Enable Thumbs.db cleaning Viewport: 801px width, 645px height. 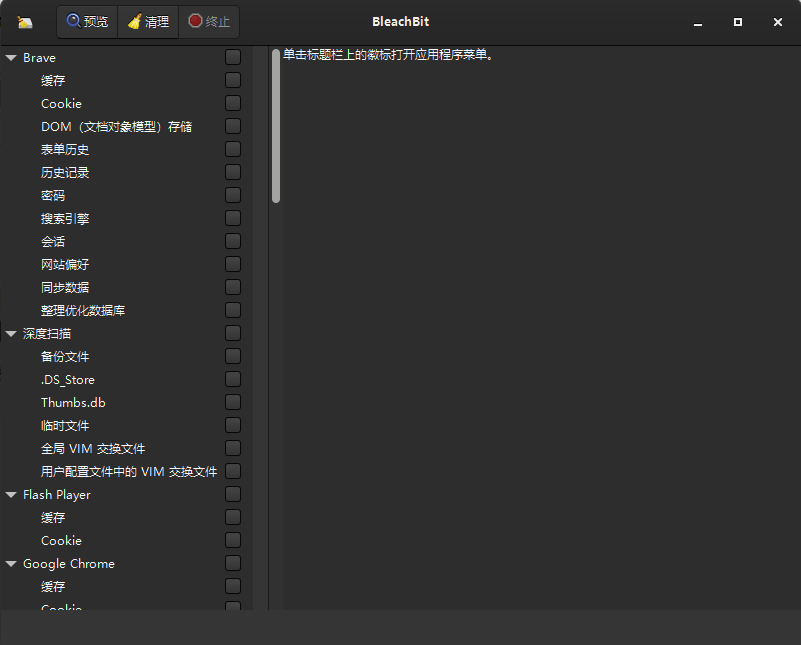tap(232, 401)
